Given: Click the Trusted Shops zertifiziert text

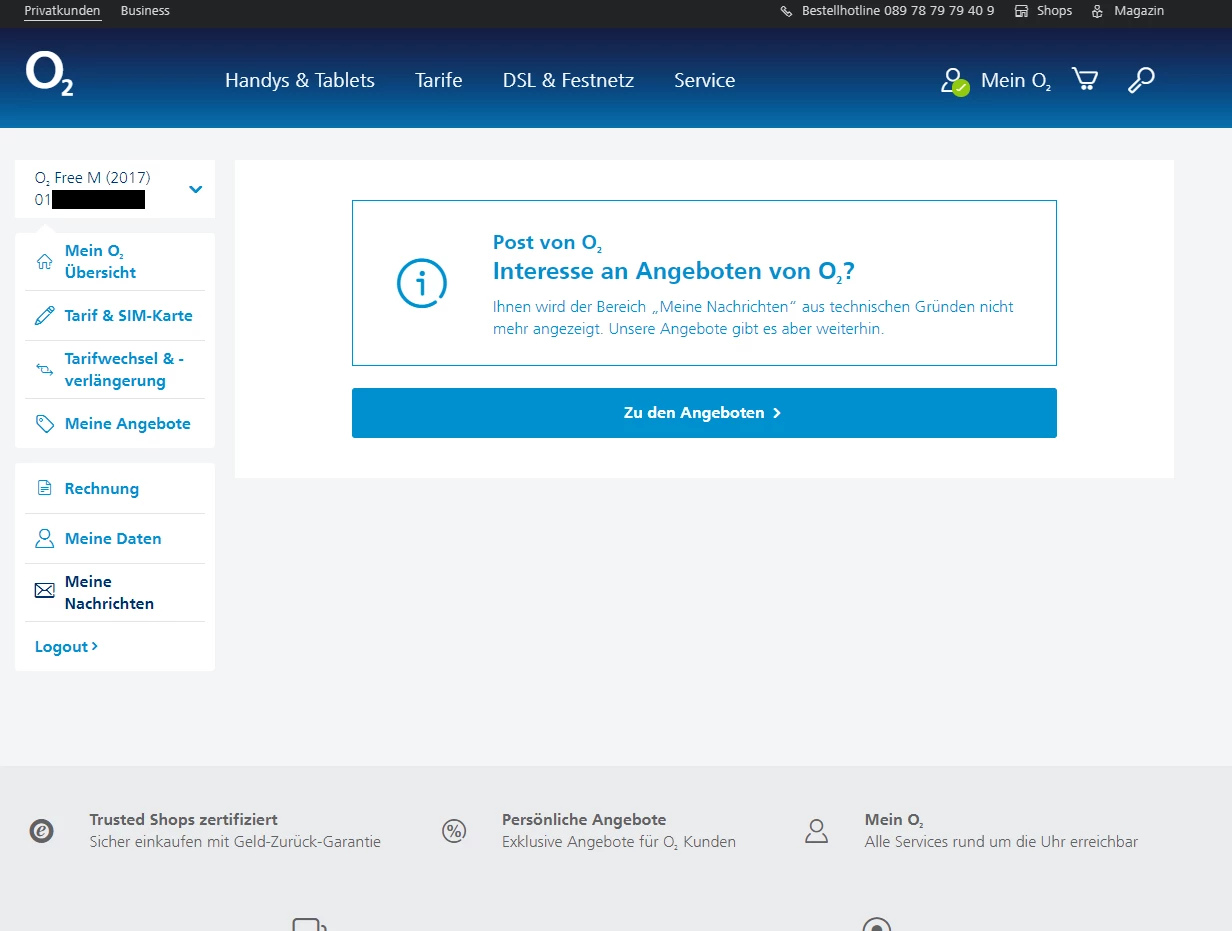Looking at the screenshot, I should pyautogui.click(x=183, y=820).
